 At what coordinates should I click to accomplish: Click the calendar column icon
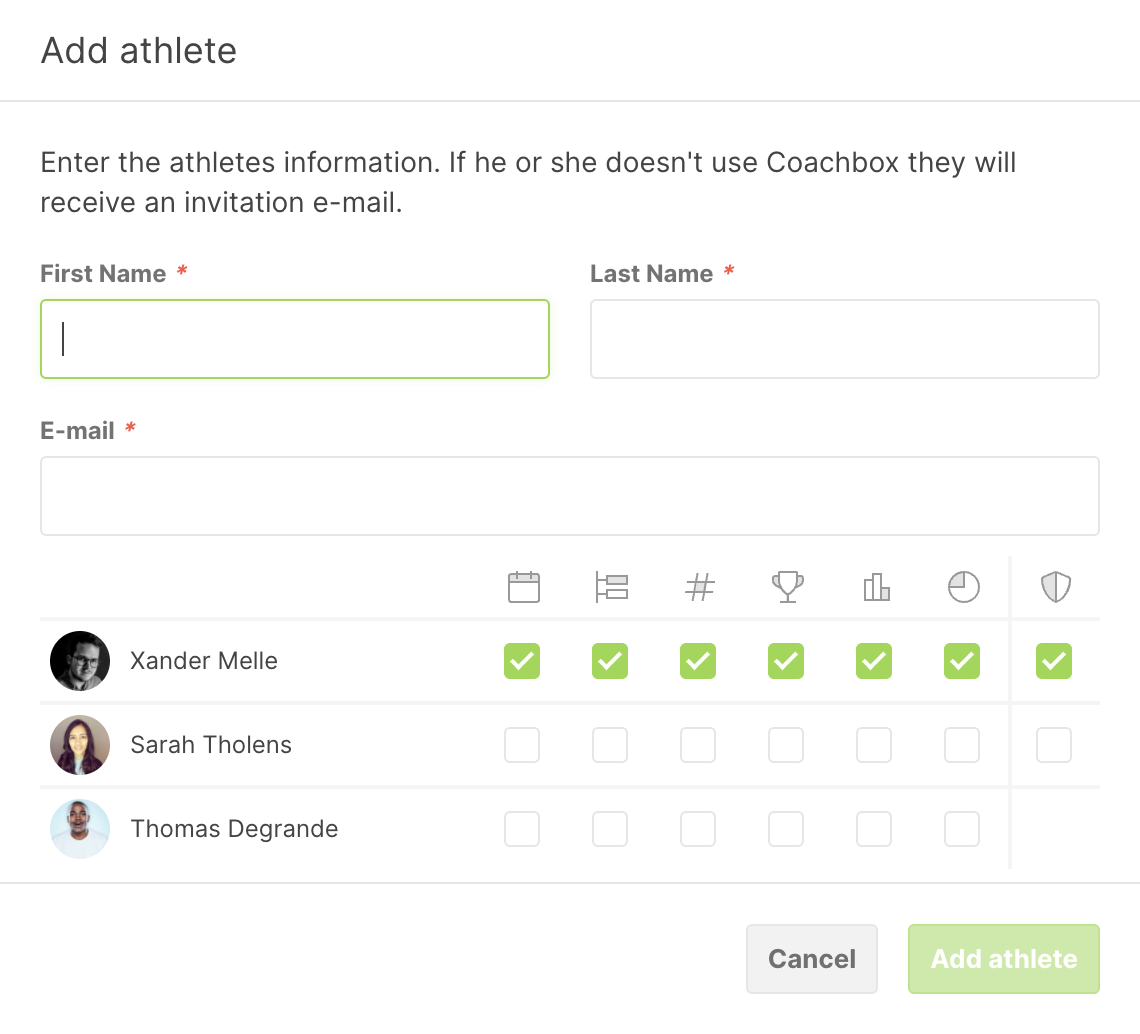click(x=523, y=587)
